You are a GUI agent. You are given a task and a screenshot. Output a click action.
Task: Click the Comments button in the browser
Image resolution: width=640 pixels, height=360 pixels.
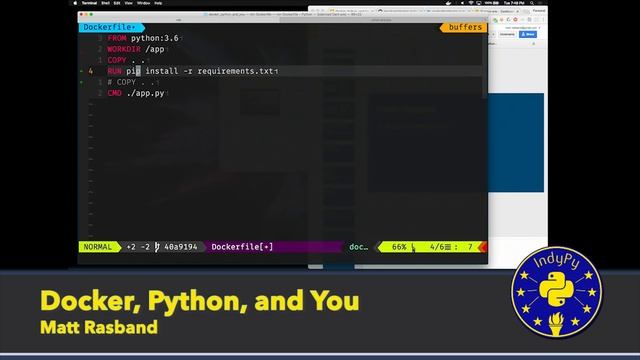[x=507, y=34]
